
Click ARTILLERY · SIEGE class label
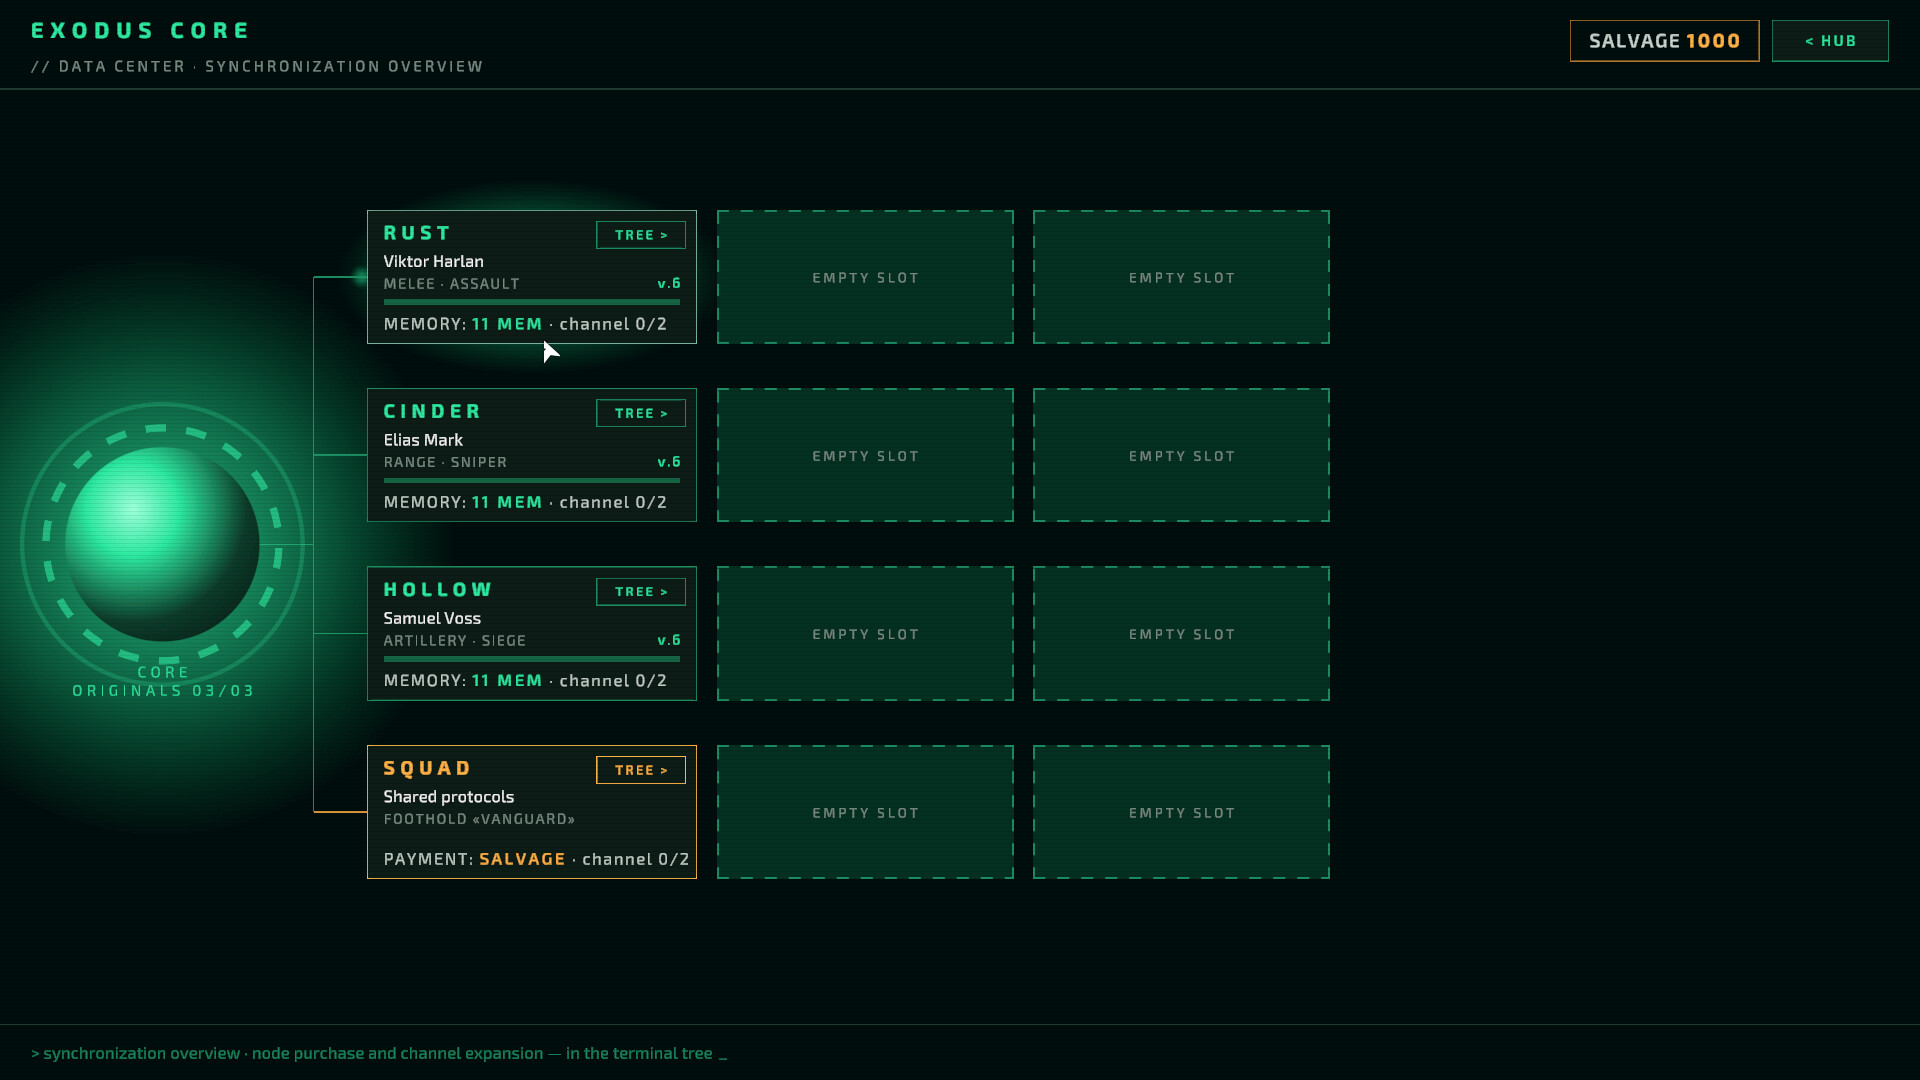(455, 640)
